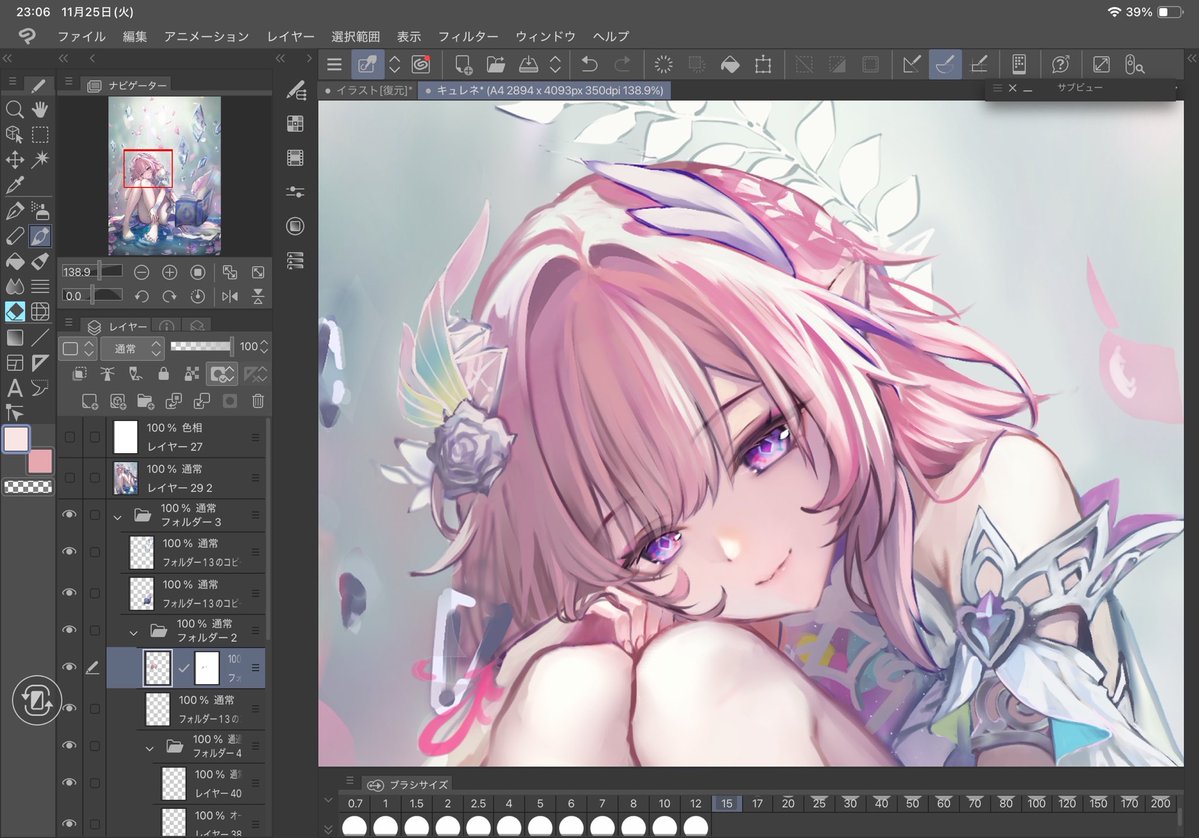Select the Eyedropper tool
This screenshot has height=838, width=1199.
tap(15, 185)
